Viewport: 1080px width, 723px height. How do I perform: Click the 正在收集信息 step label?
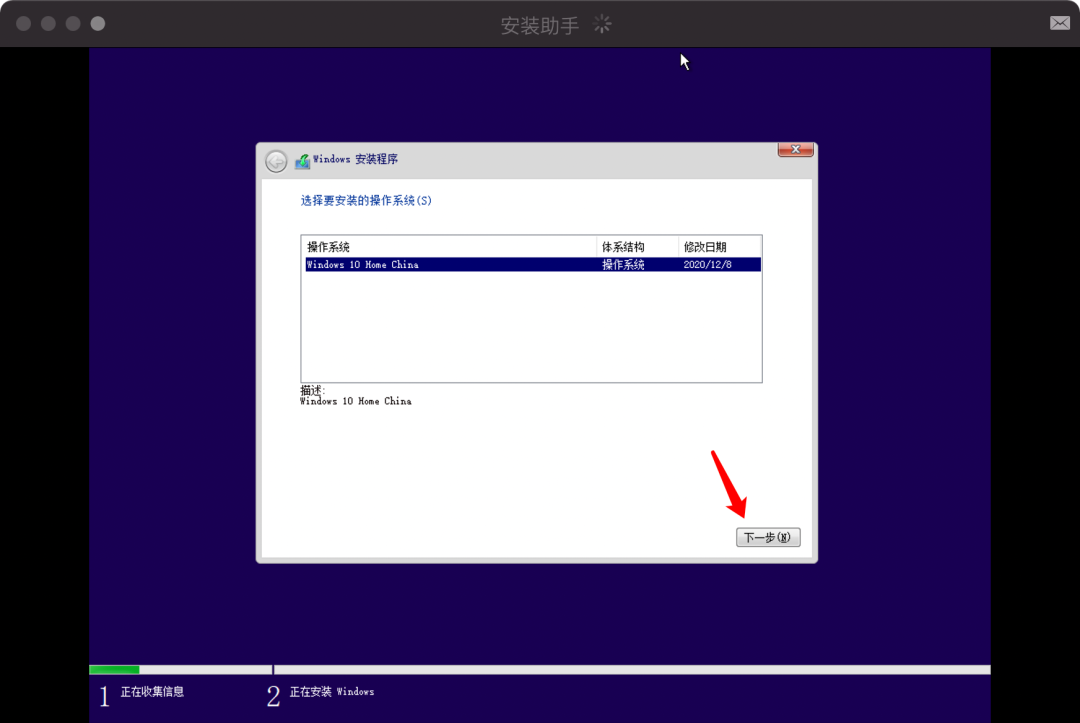(152, 691)
